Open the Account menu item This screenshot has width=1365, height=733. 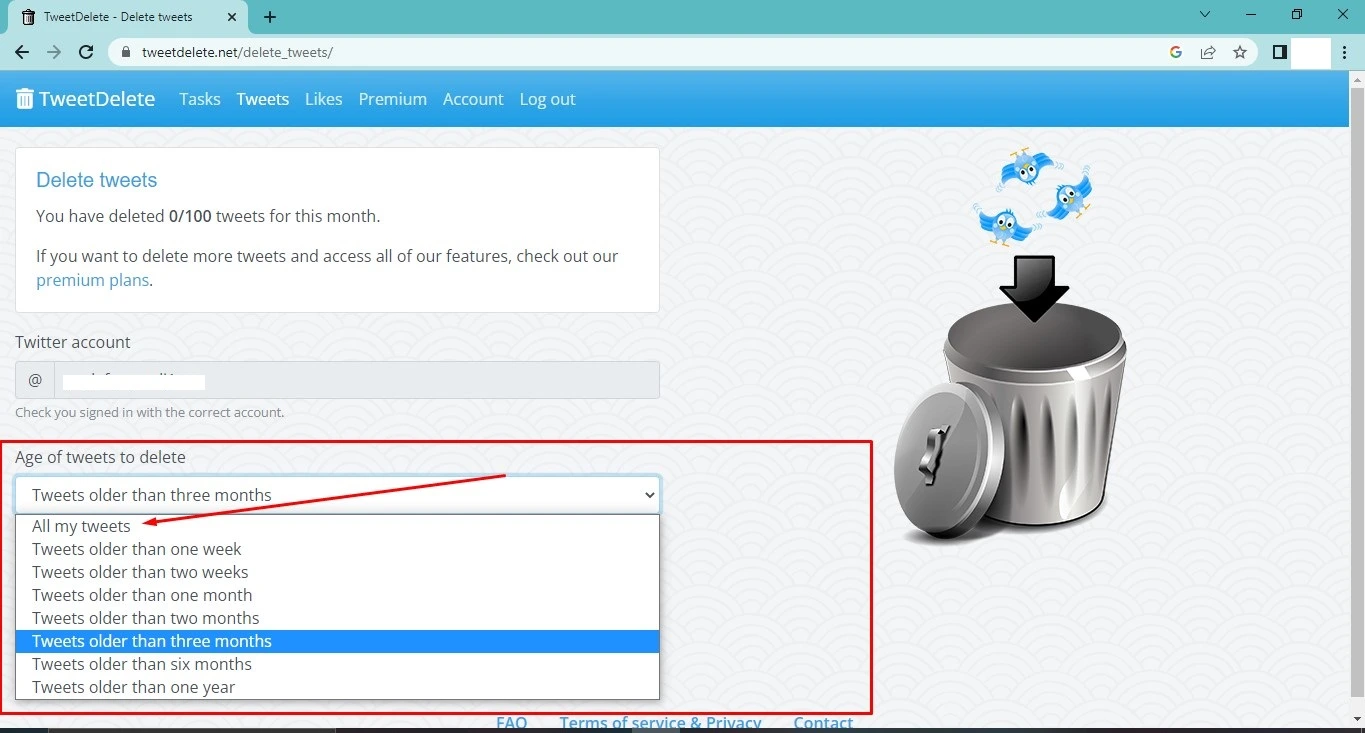coord(473,99)
